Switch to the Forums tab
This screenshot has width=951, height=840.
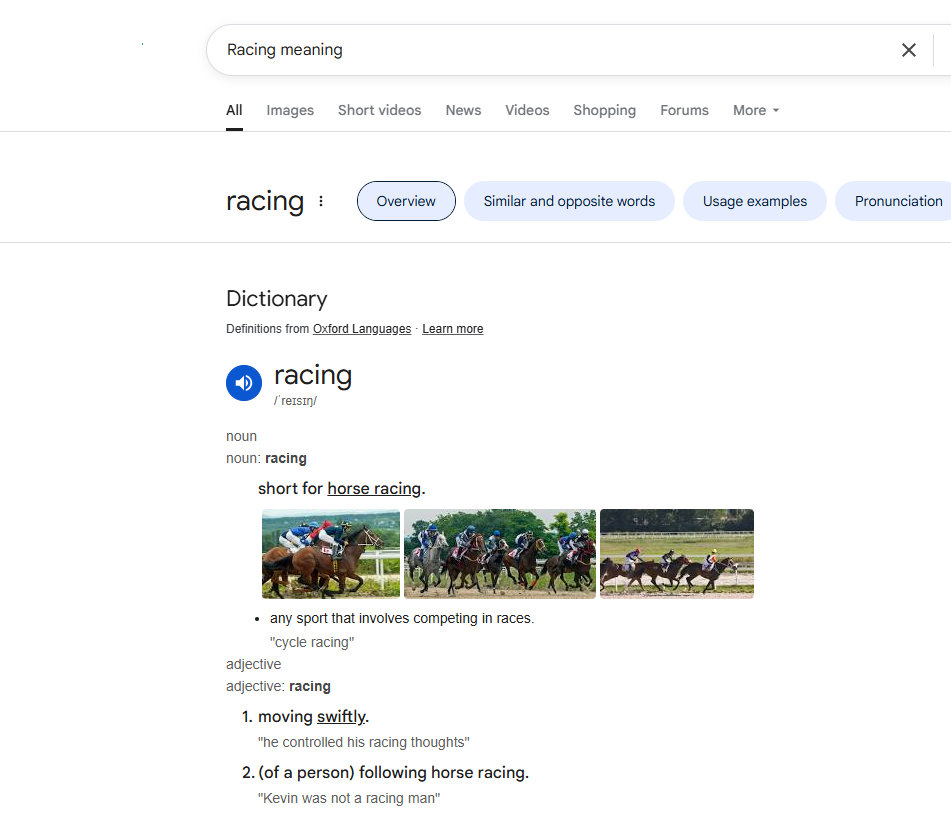point(684,110)
